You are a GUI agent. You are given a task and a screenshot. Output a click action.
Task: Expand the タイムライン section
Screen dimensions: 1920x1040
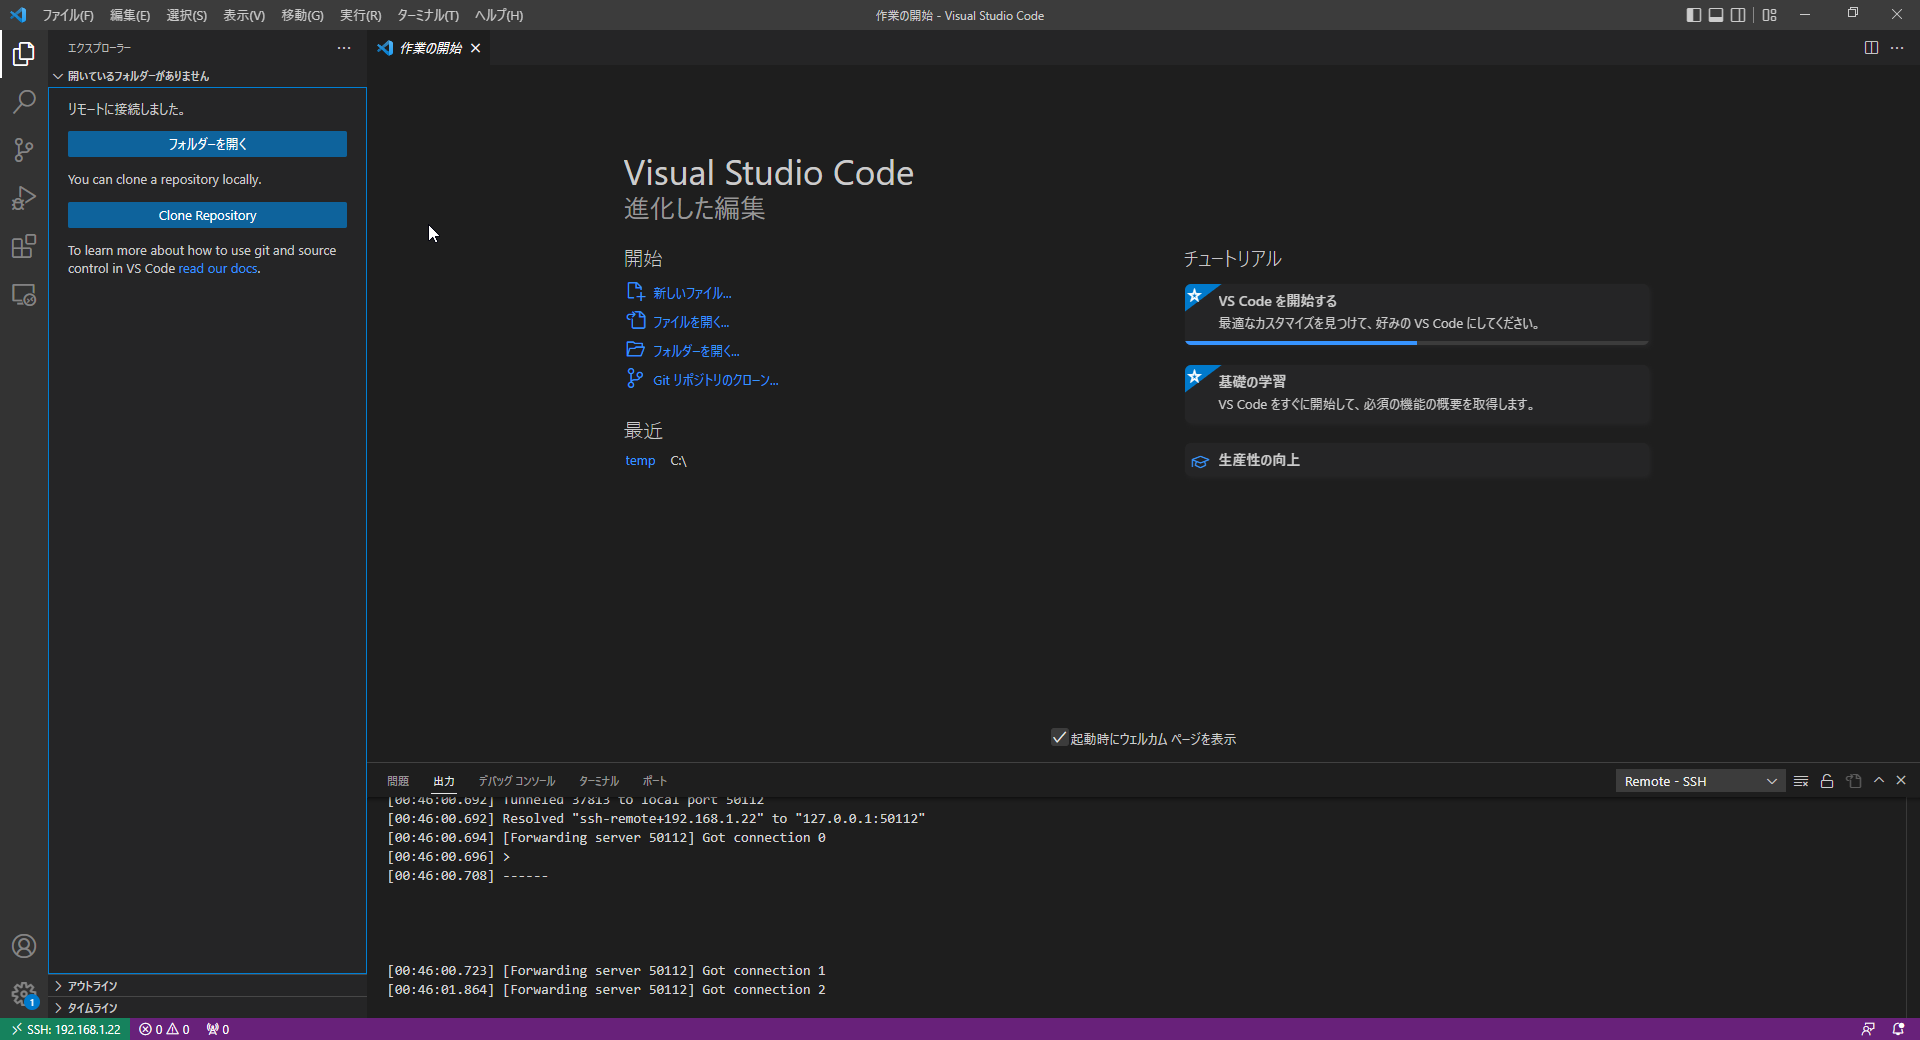(92, 1008)
